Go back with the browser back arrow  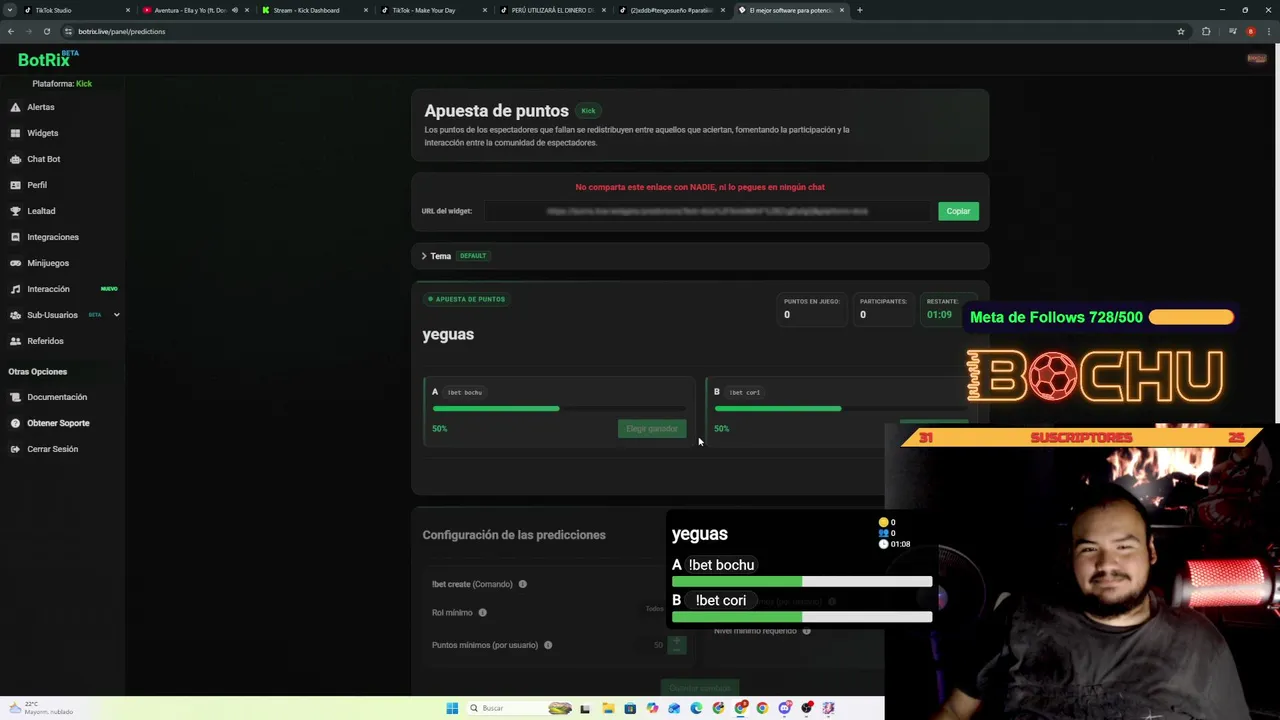click(11, 31)
